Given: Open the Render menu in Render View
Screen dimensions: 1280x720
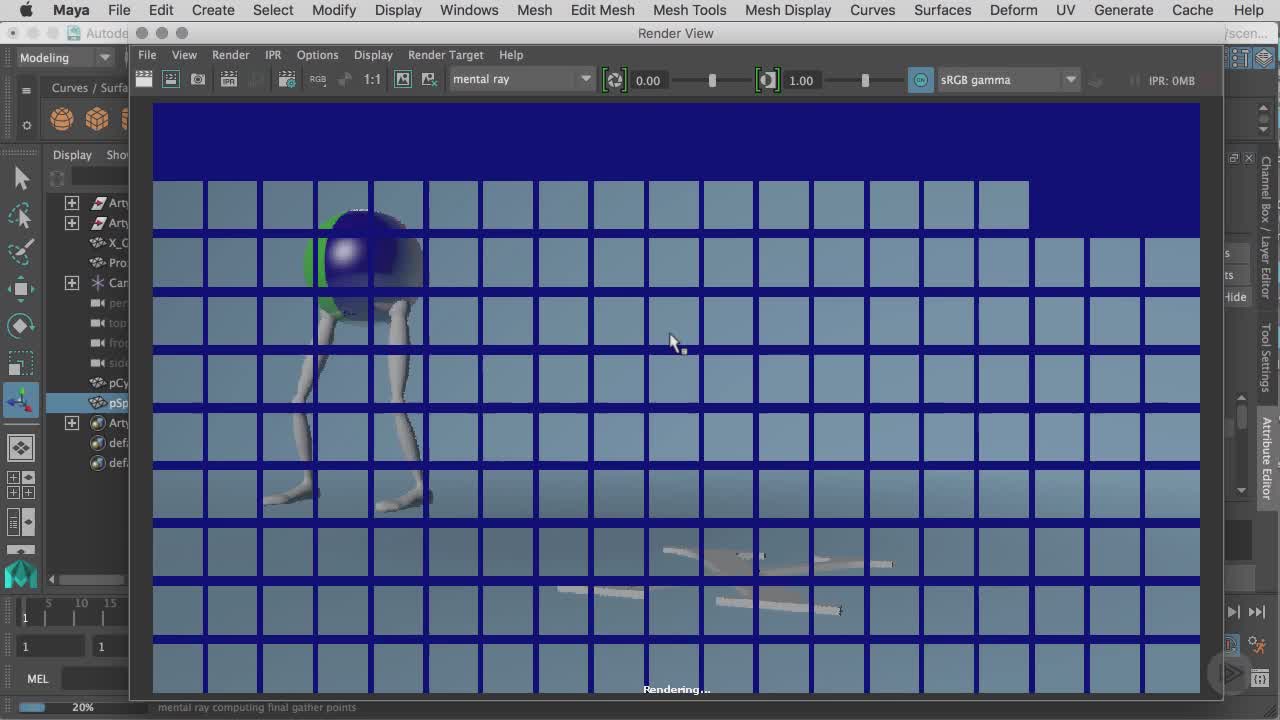Looking at the screenshot, I should pyautogui.click(x=230, y=55).
